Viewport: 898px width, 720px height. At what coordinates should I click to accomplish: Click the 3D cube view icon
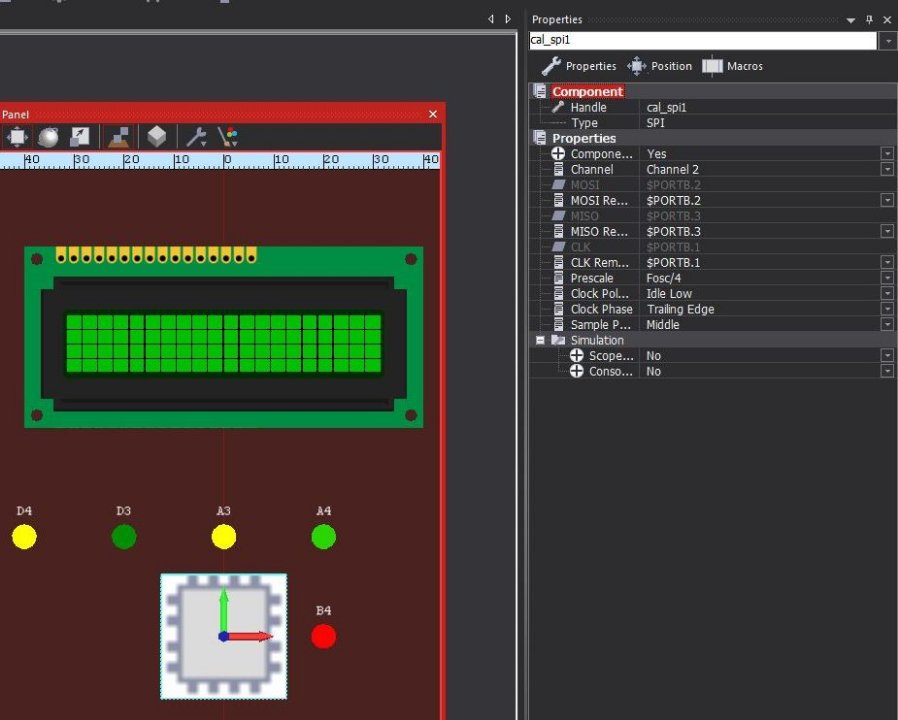[x=156, y=137]
